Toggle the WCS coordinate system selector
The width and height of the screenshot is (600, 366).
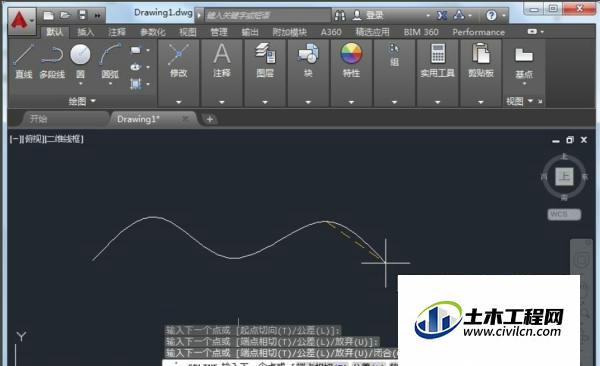click(x=564, y=214)
